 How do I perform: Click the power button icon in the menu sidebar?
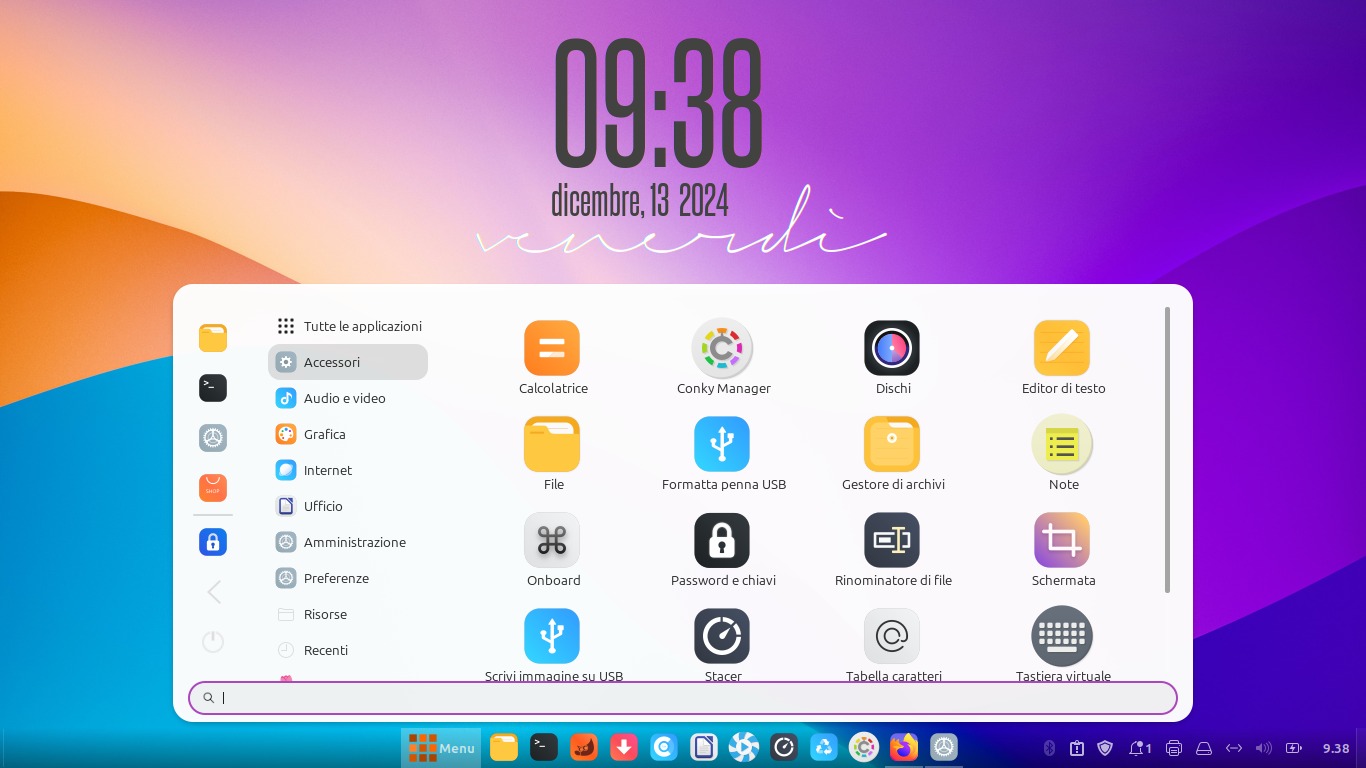(x=213, y=642)
